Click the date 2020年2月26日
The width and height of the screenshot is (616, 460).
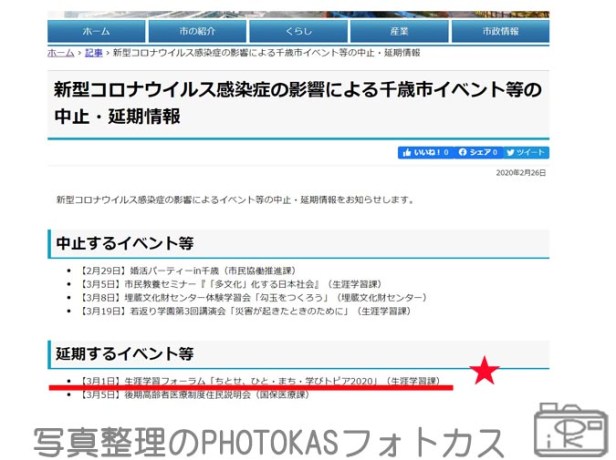[x=521, y=173]
